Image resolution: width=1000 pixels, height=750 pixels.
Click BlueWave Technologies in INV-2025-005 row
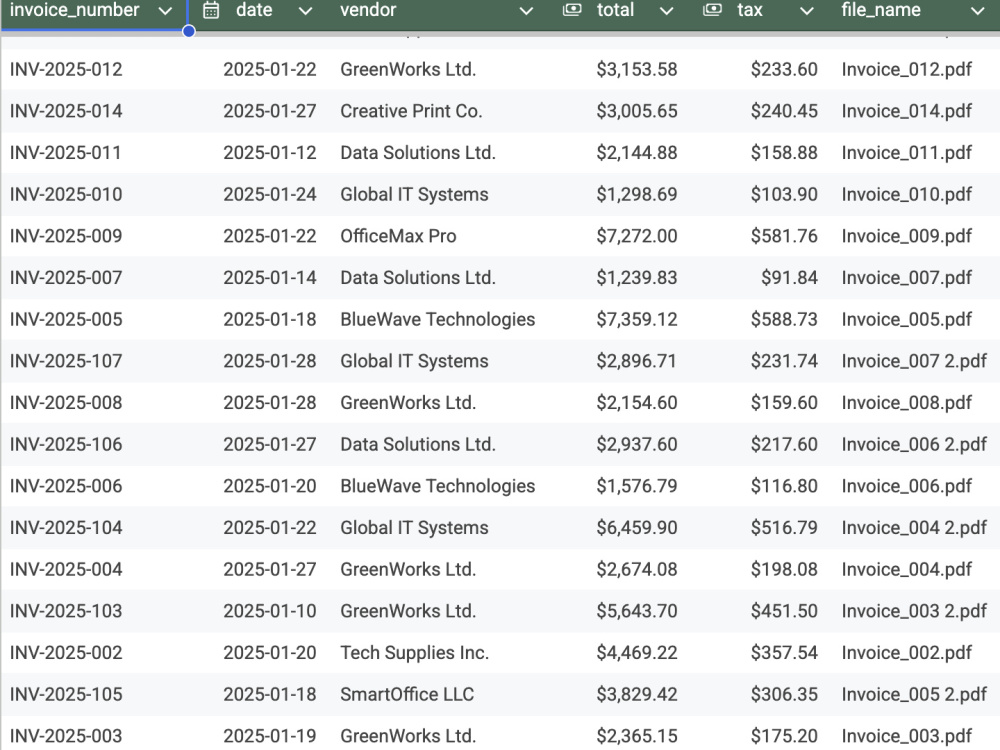tap(438, 319)
